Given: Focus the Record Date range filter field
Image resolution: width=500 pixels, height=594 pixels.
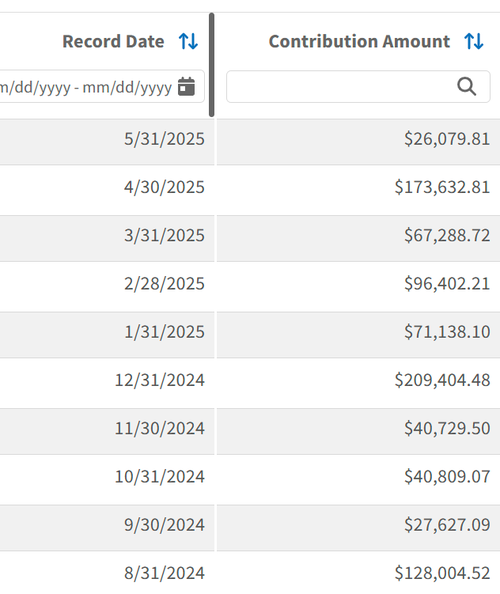Looking at the screenshot, I should [102, 86].
